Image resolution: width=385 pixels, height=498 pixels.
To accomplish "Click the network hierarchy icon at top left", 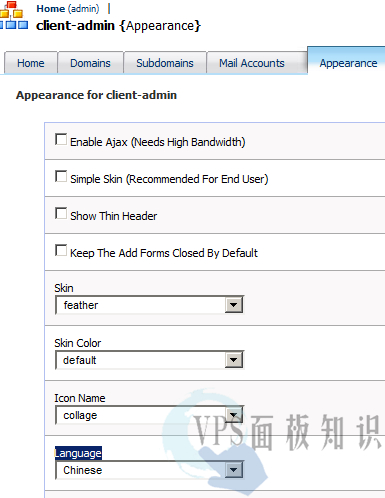I will 13,16.
